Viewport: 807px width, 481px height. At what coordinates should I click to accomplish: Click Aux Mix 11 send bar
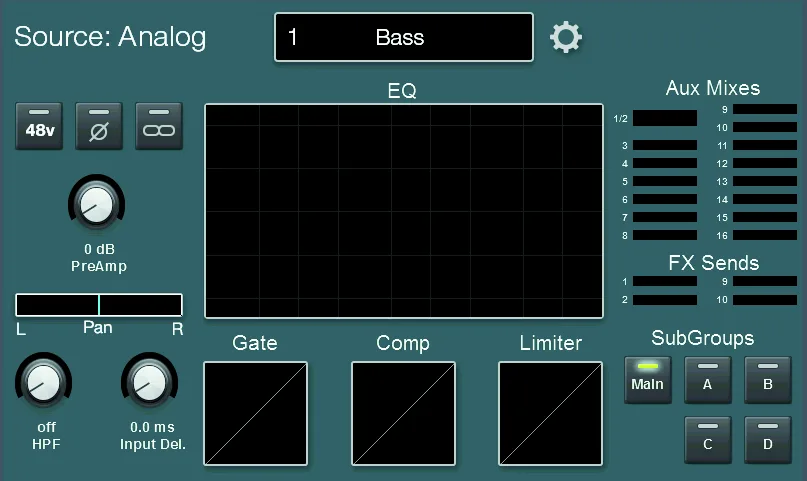765,145
